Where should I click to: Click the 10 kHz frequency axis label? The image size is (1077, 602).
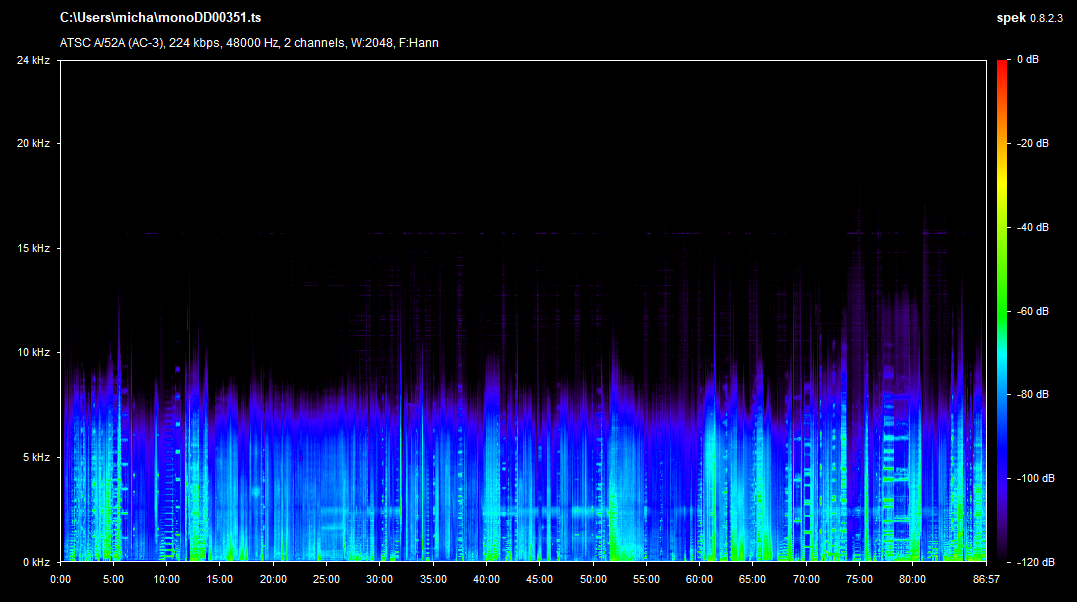32,353
